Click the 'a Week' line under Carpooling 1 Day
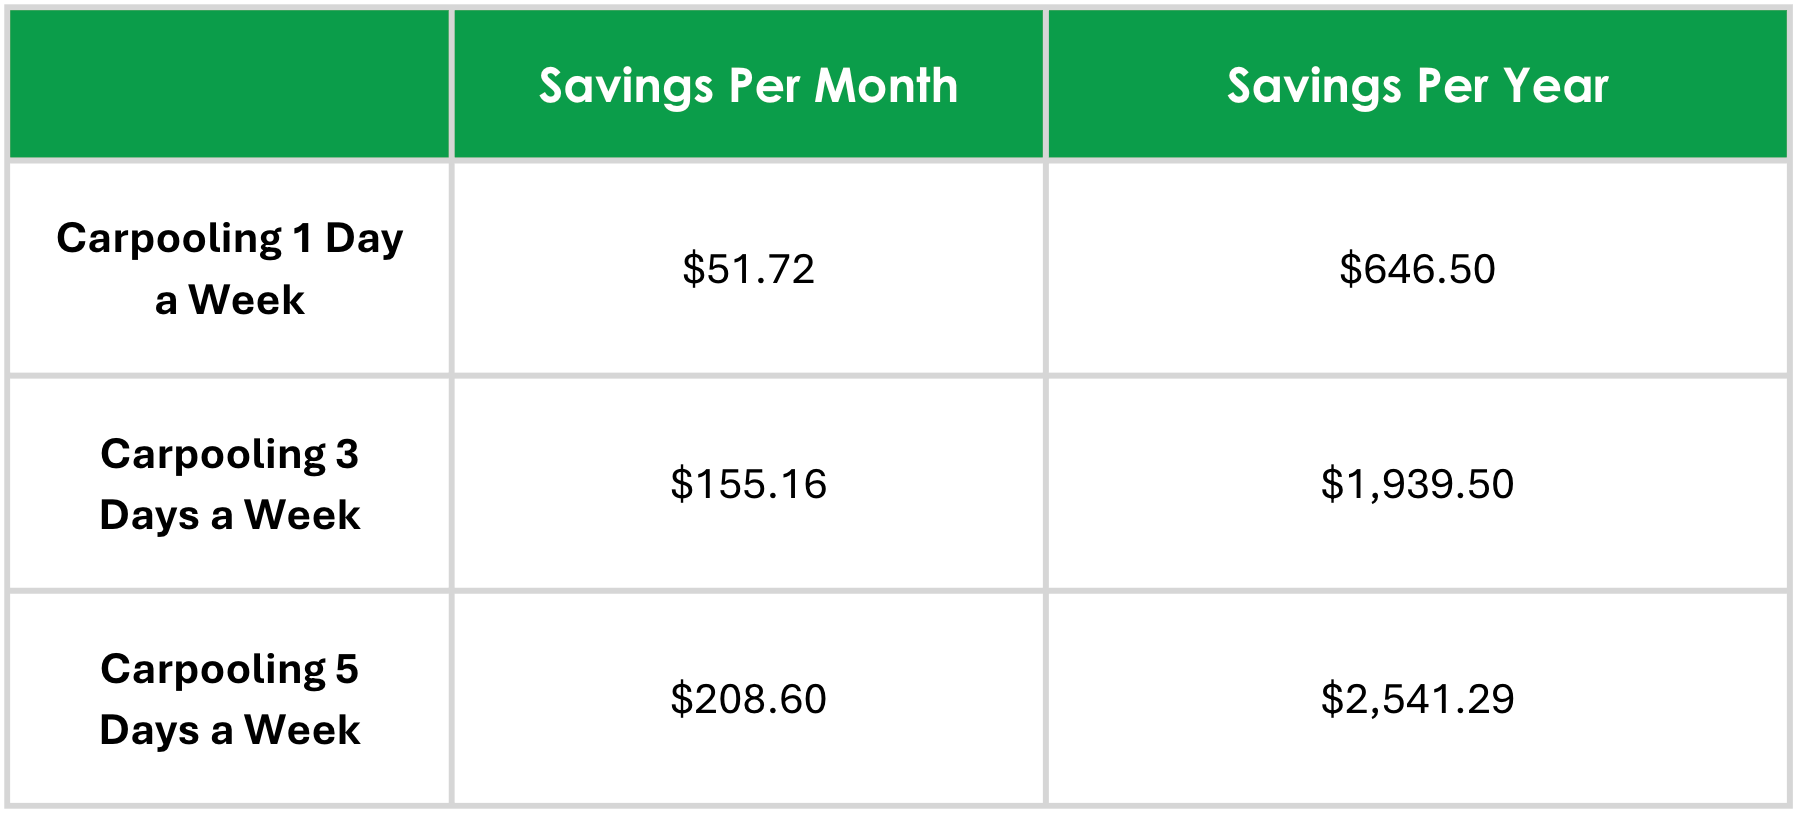Screen dimensions: 1802x816 click(x=229, y=300)
